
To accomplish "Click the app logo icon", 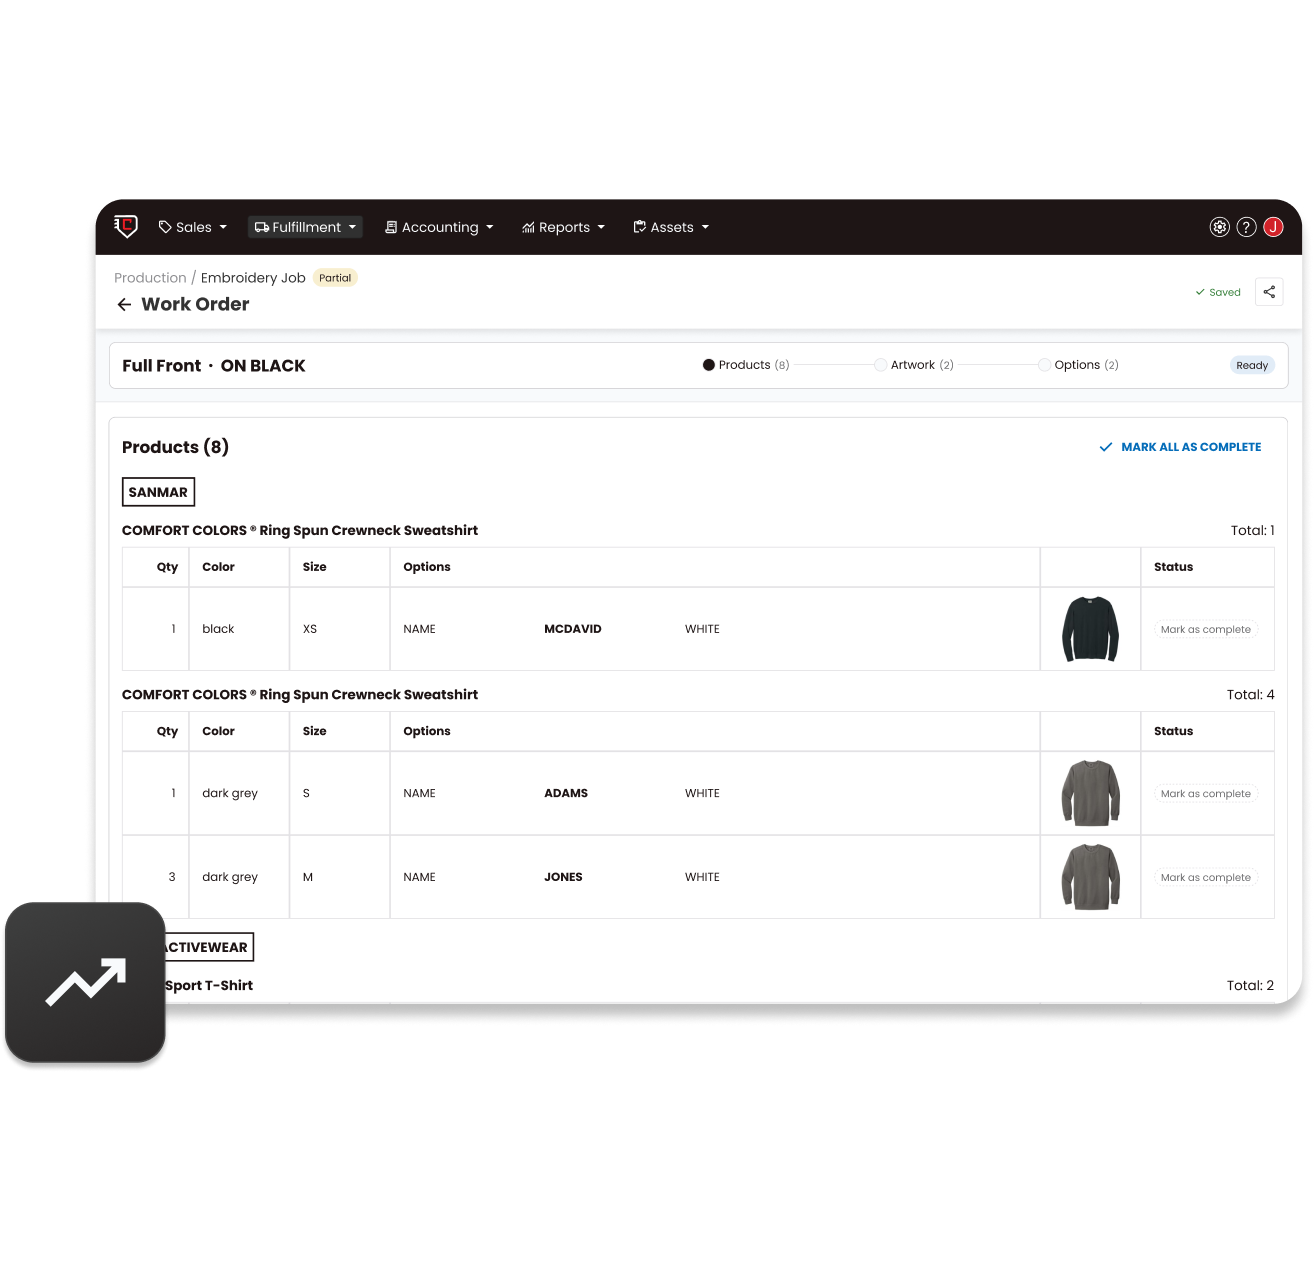I will pyautogui.click(x=126, y=226).
